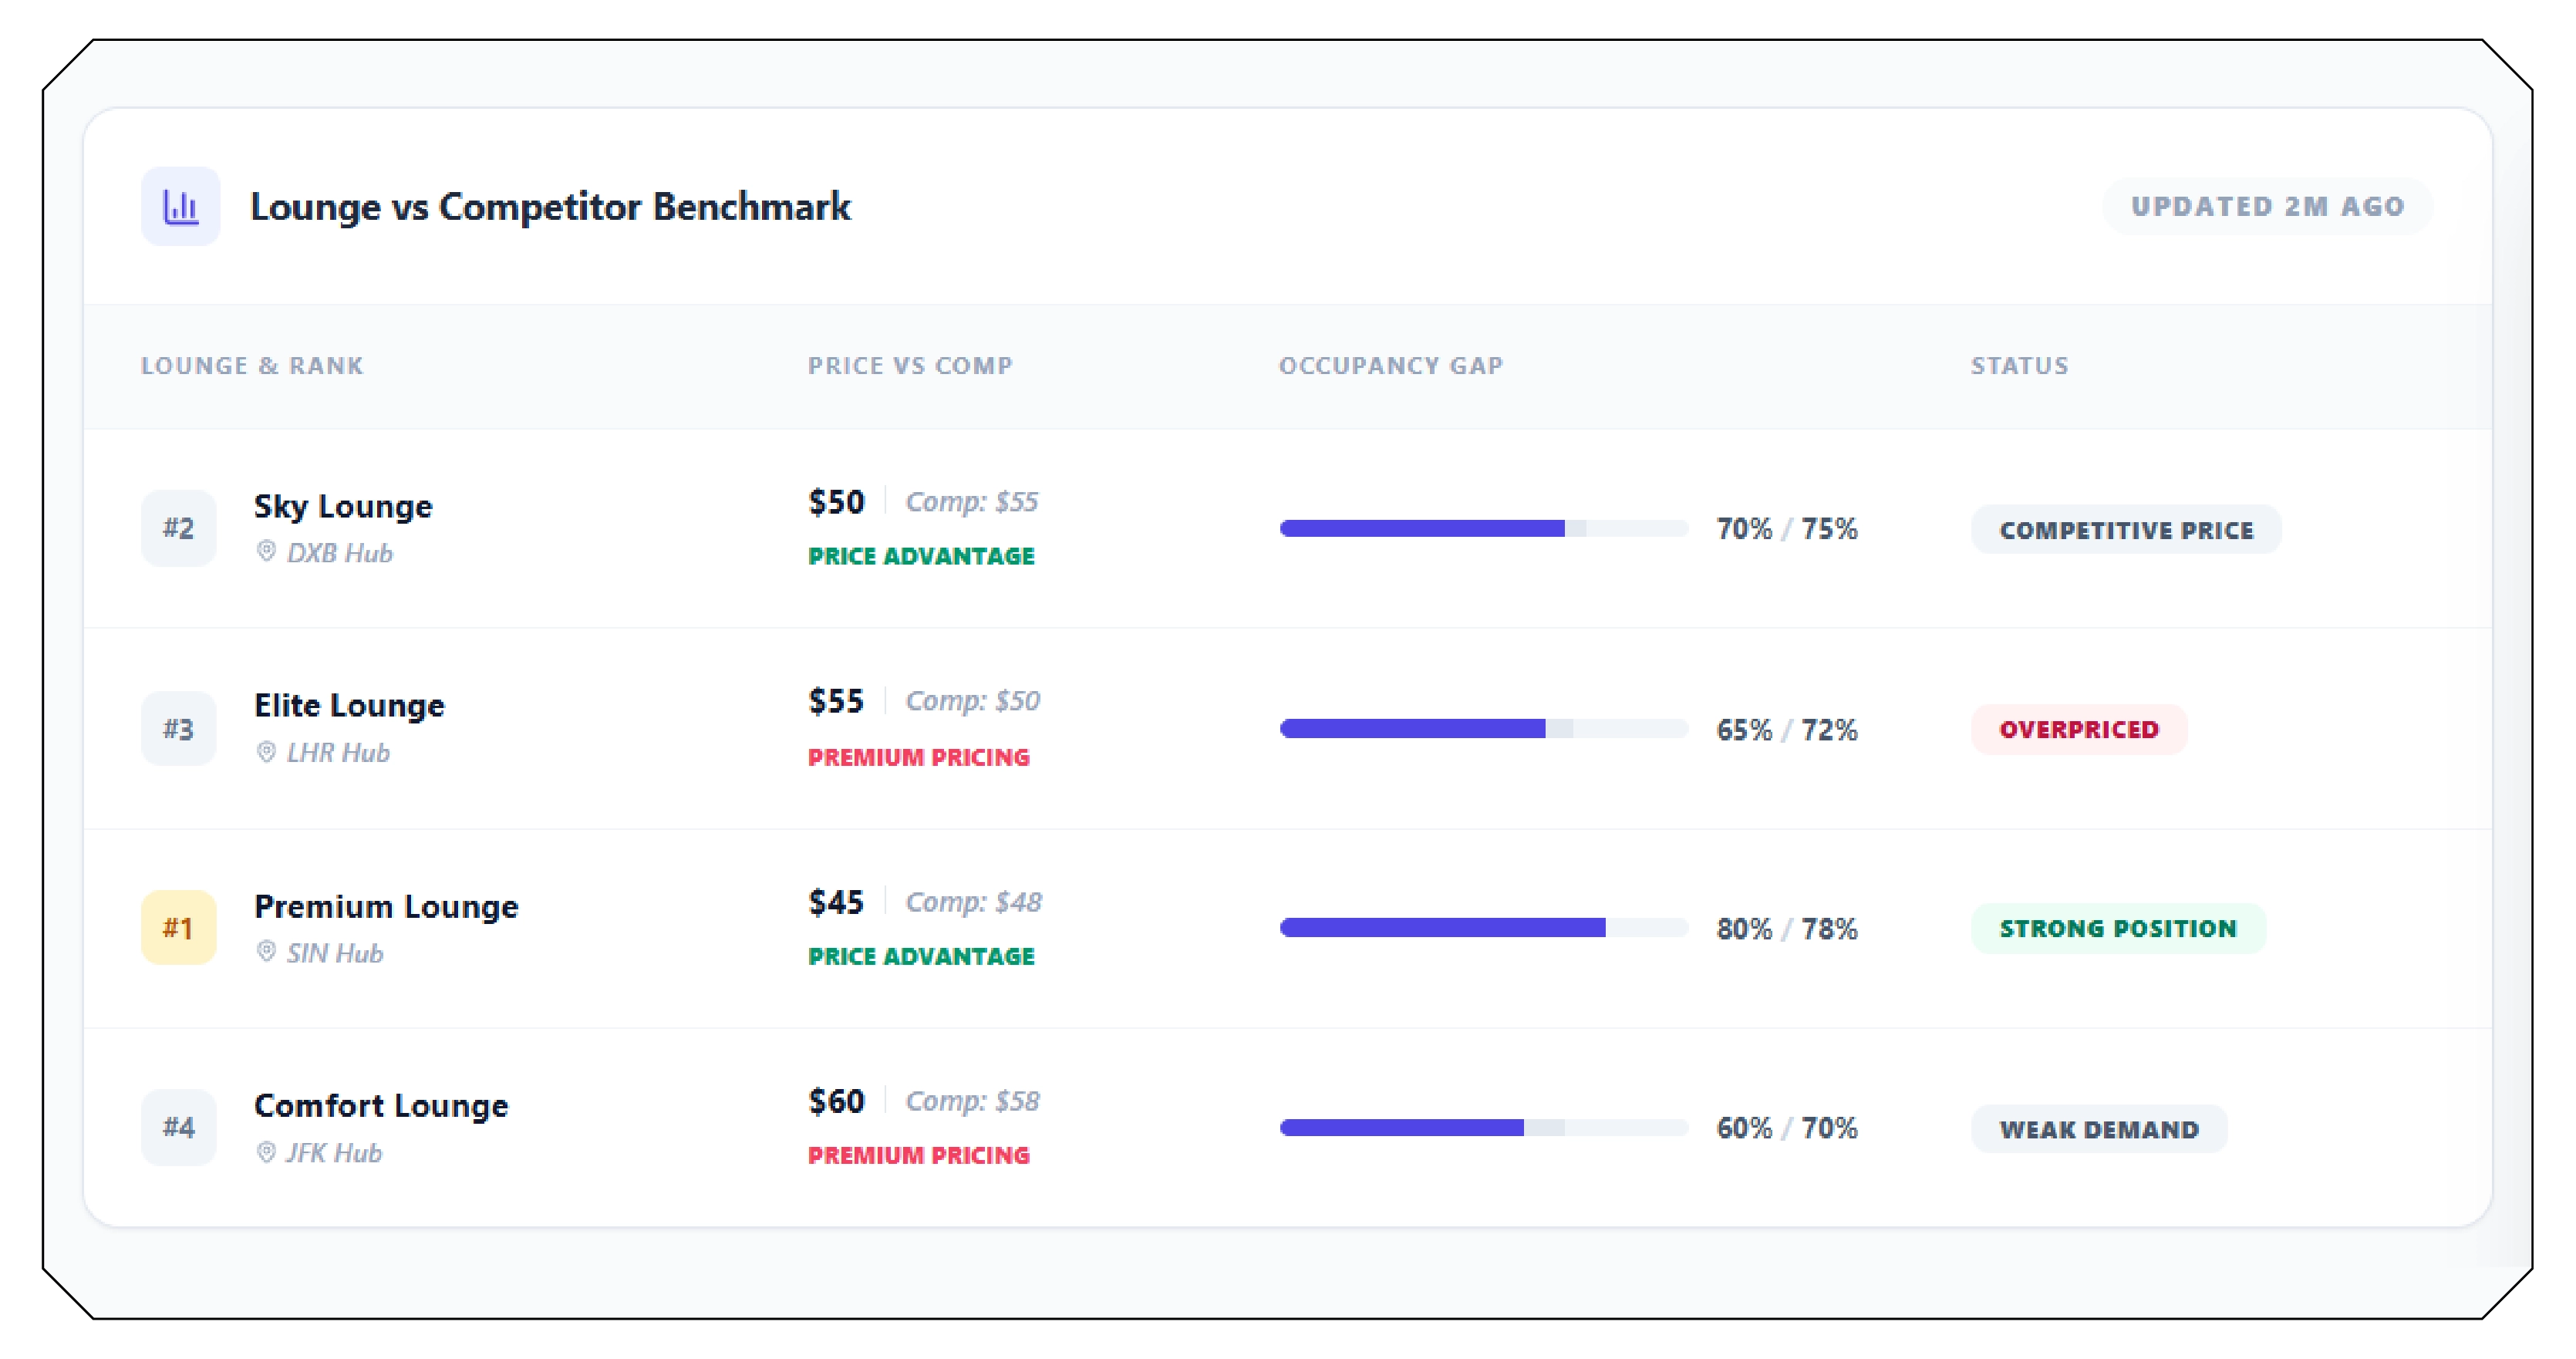Click the #2 rank badge for Sky Lounge
The height and width of the screenshot is (1359, 2576).
(x=178, y=528)
